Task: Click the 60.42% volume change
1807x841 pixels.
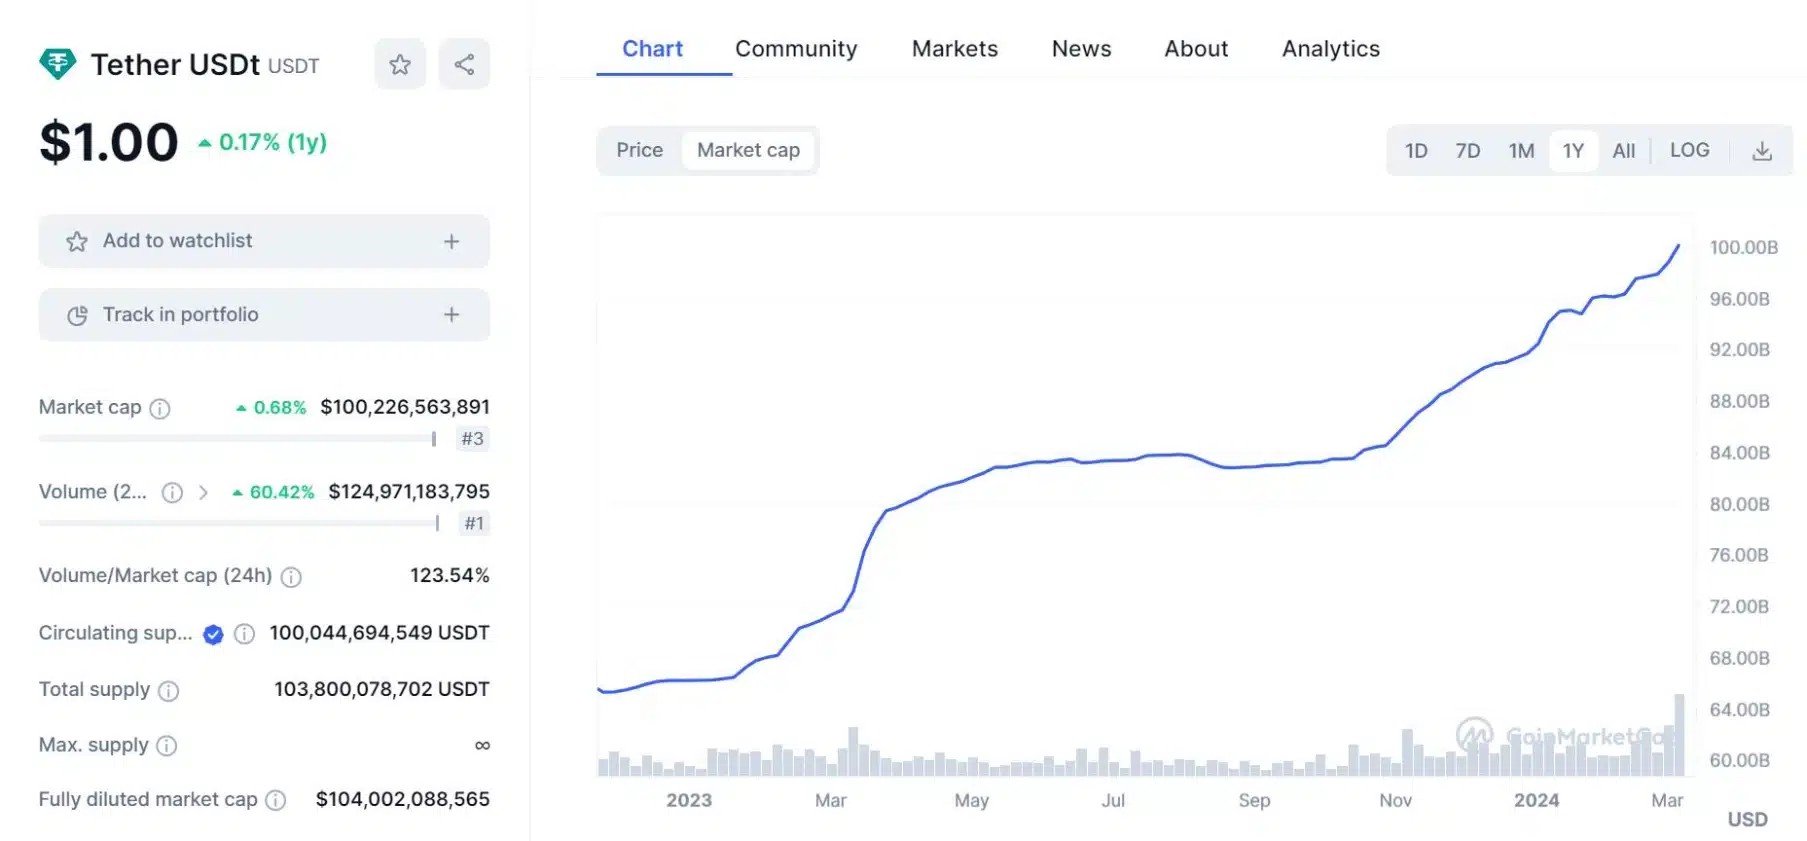Action: (x=273, y=492)
